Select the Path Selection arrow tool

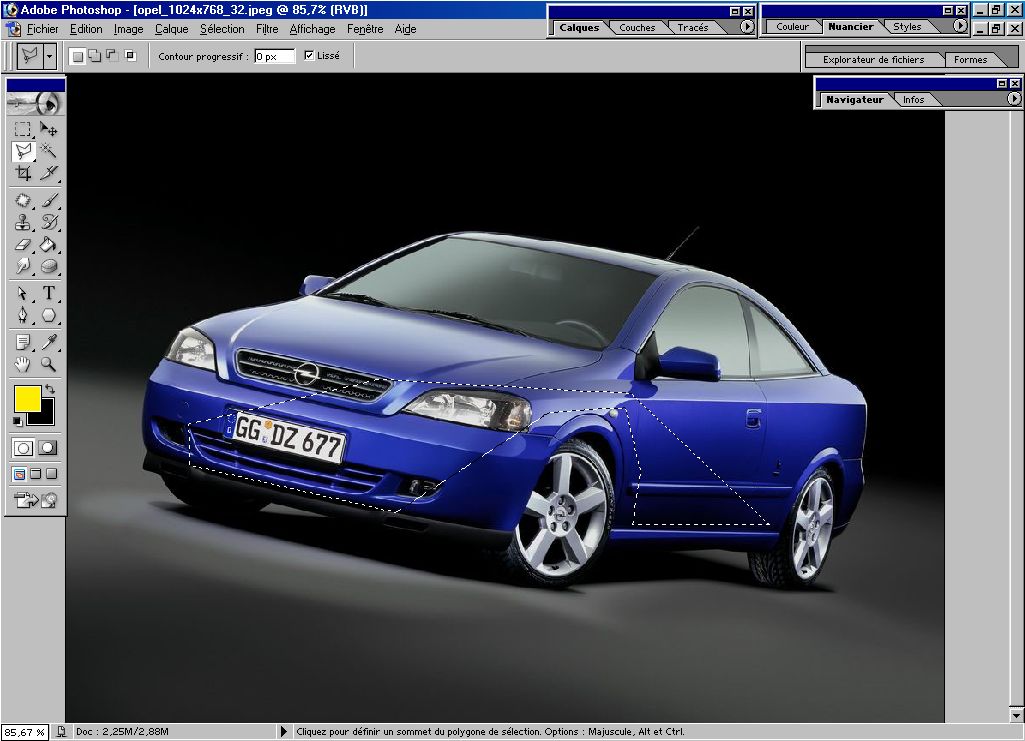click(23, 293)
